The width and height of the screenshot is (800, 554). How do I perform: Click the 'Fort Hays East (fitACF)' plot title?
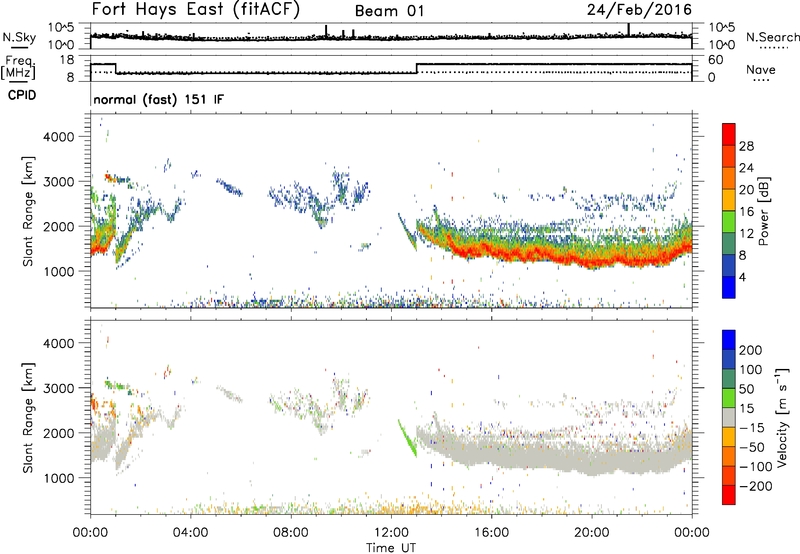195,9
